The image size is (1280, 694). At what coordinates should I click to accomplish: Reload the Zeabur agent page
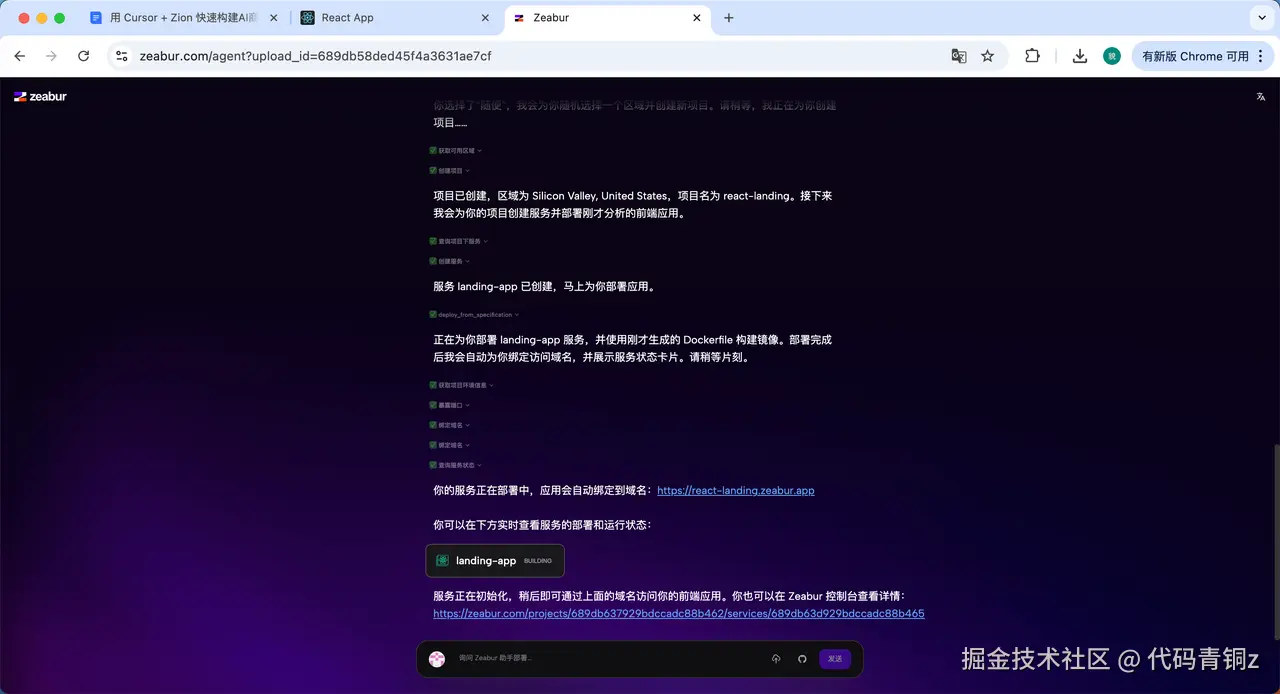84,56
